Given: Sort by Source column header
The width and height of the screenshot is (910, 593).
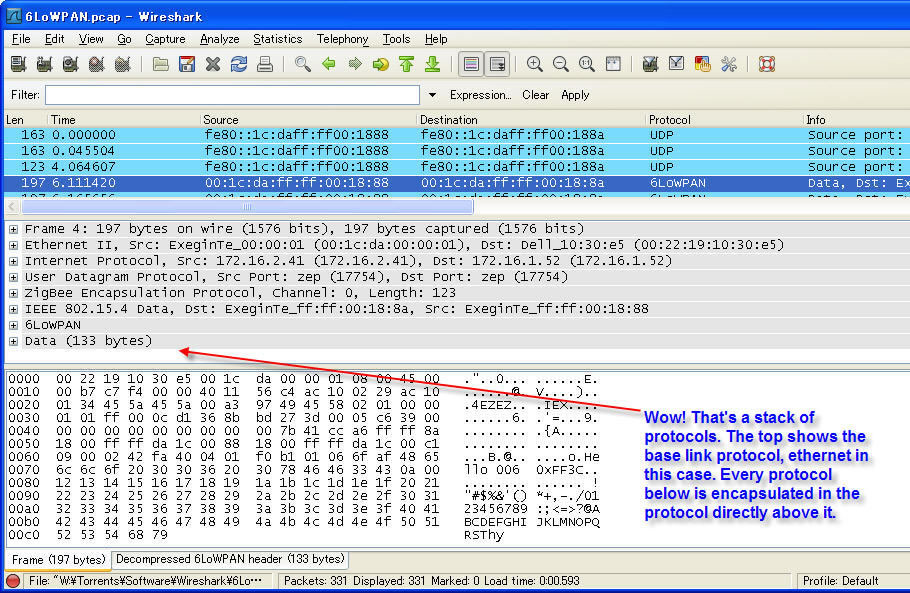Looking at the screenshot, I should [309, 120].
